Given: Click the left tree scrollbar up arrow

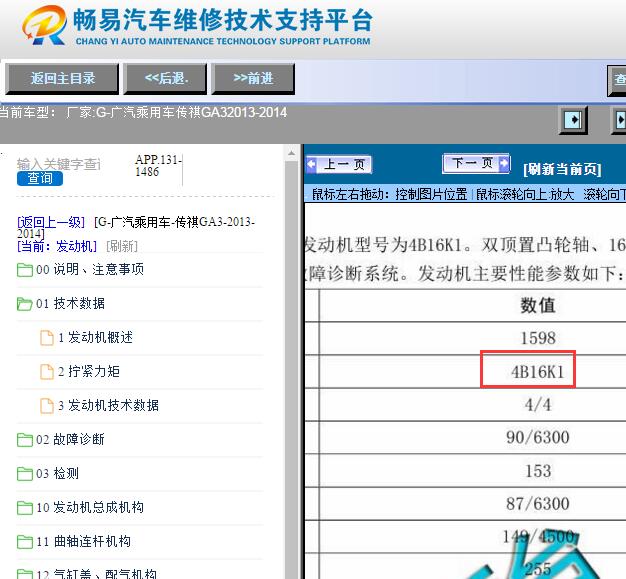Looking at the screenshot, I should click(x=291, y=153).
